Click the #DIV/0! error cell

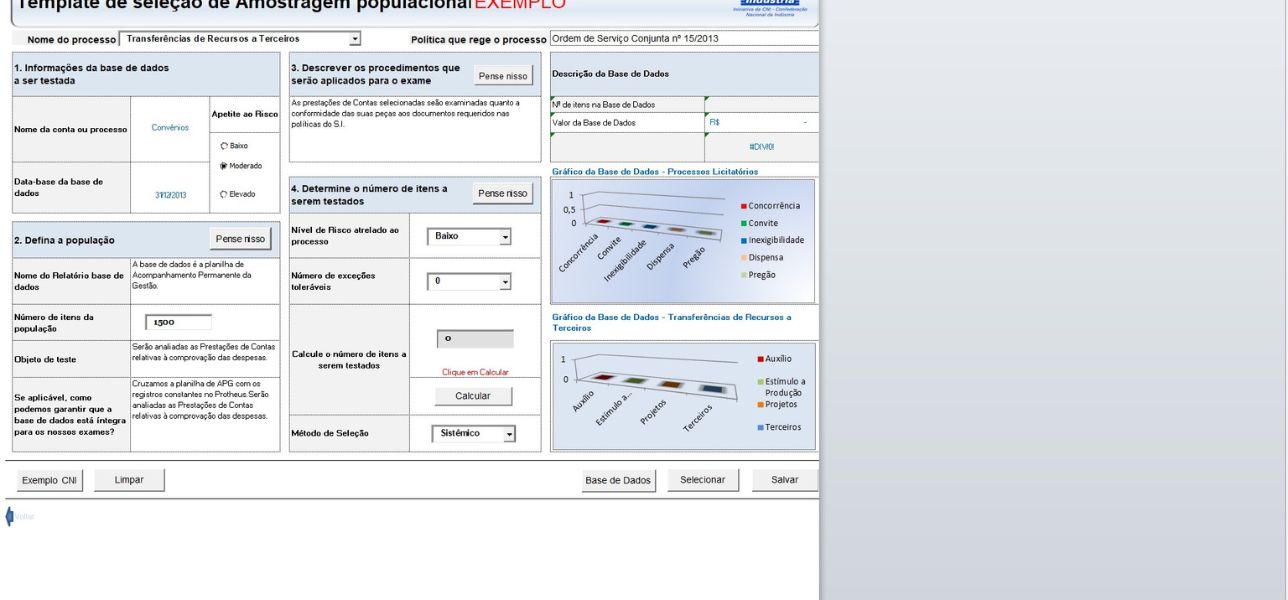[762, 146]
